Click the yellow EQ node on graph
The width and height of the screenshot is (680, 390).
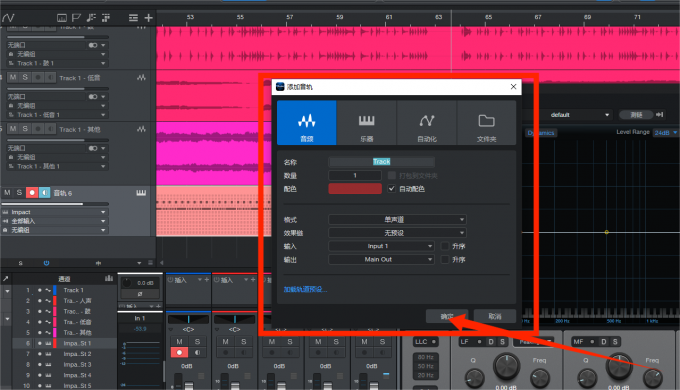[607, 232]
